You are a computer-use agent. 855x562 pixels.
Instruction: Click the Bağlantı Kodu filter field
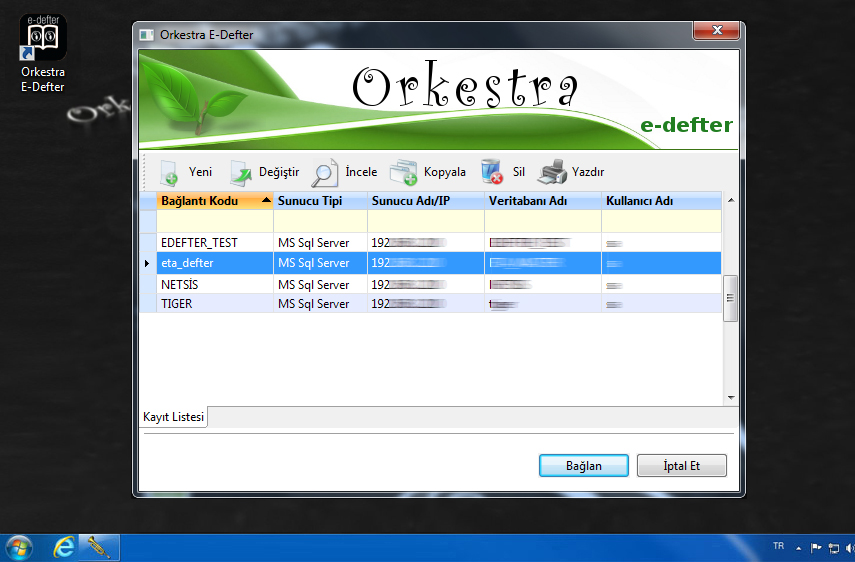214,221
